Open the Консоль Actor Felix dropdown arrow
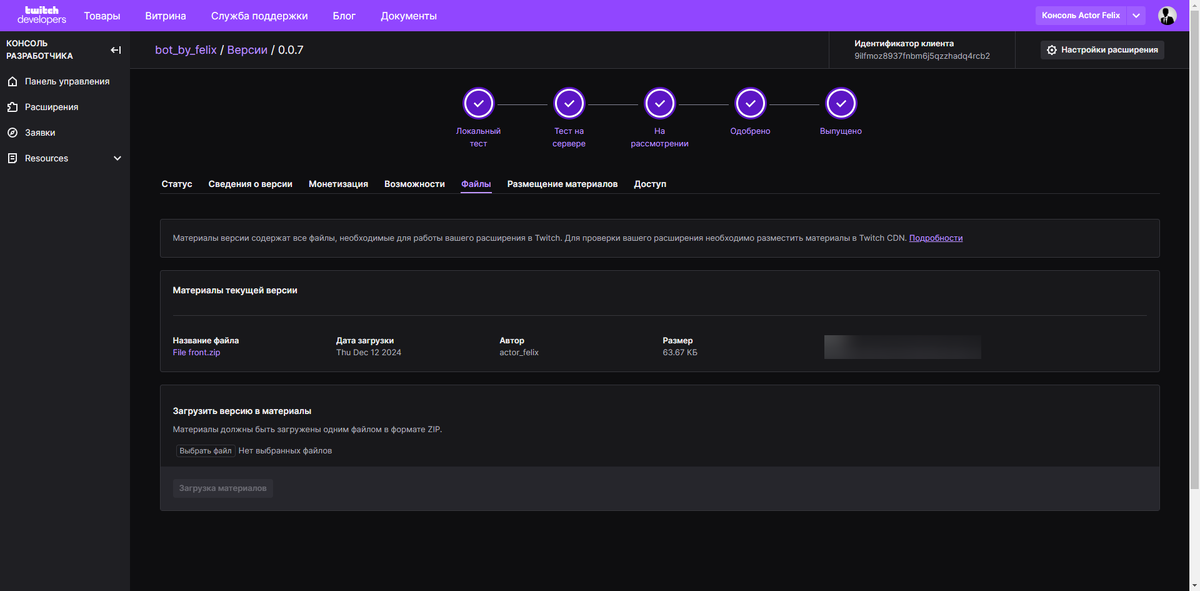Viewport: 1200px width, 591px height. click(x=1136, y=16)
